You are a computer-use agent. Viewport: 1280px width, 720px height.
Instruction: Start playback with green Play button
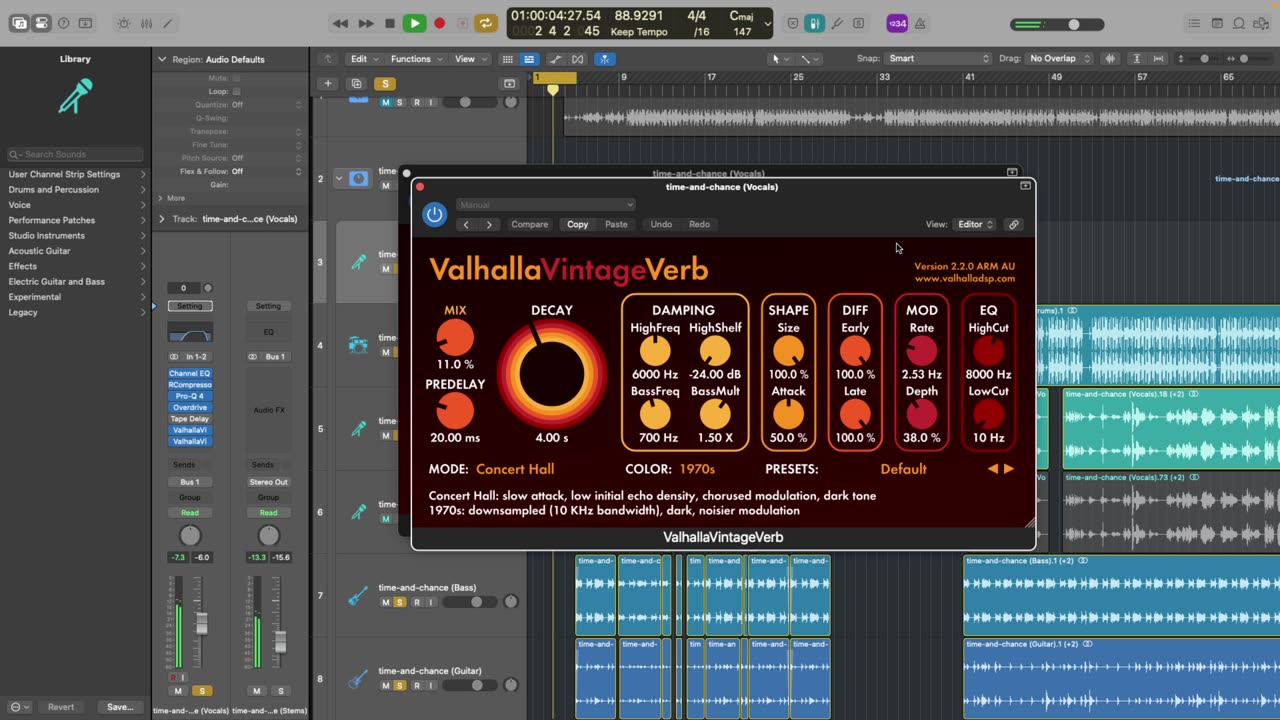414,23
